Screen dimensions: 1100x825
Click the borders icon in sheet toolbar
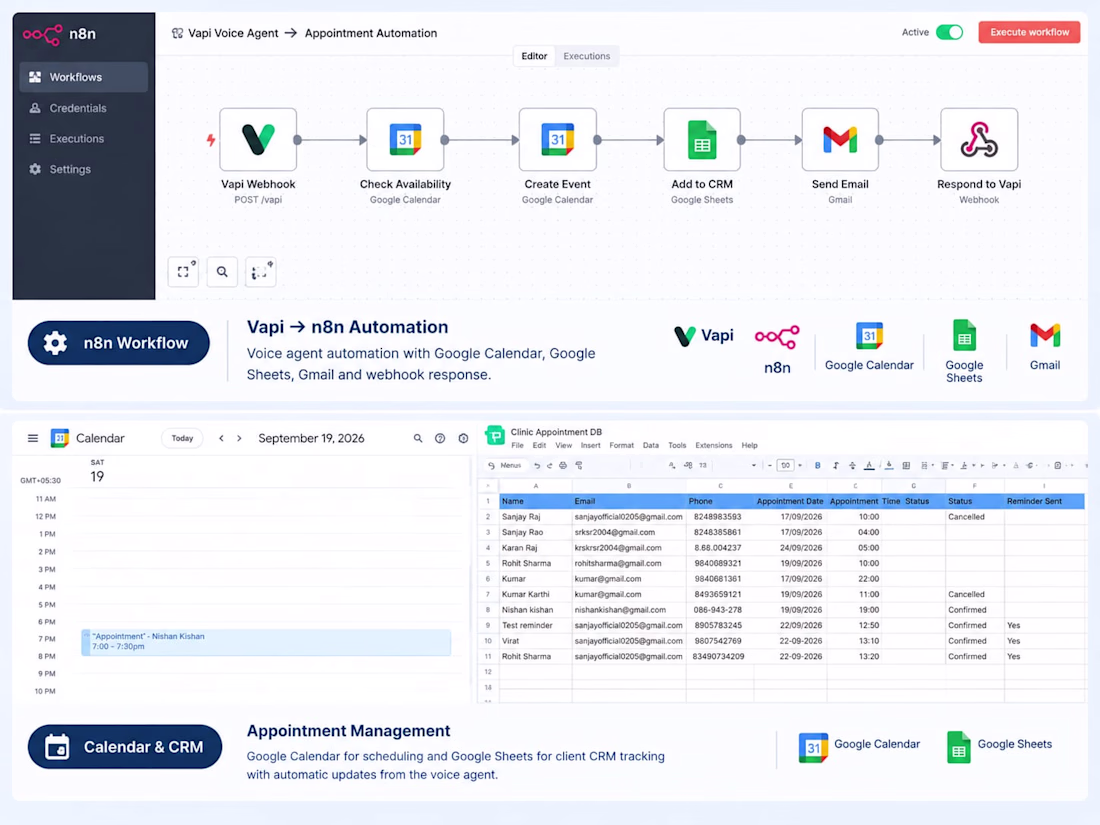click(906, 466)
